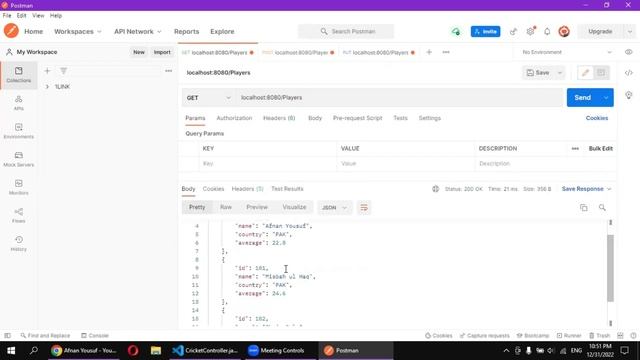Click the request URL input field
Viewport: 640px width, 360px height.
[x=399, y=98]
